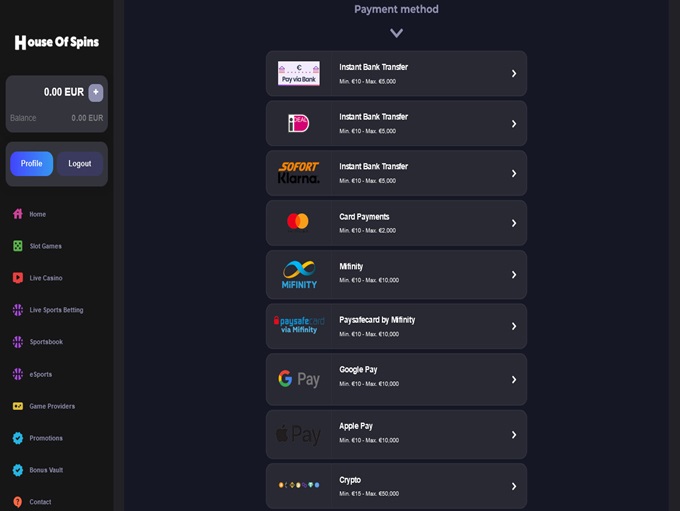Click the Google Pay logo

pos(298,379)
